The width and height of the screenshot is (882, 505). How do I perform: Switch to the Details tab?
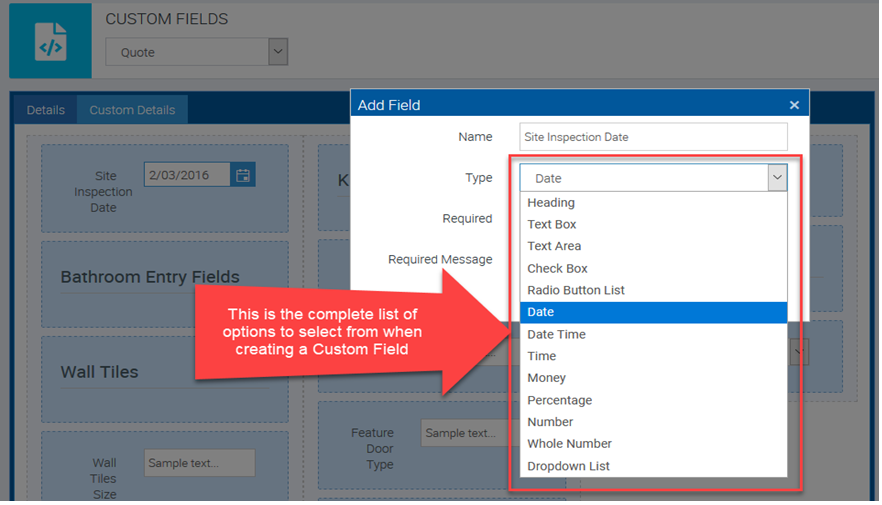click(x=45, y=110)
